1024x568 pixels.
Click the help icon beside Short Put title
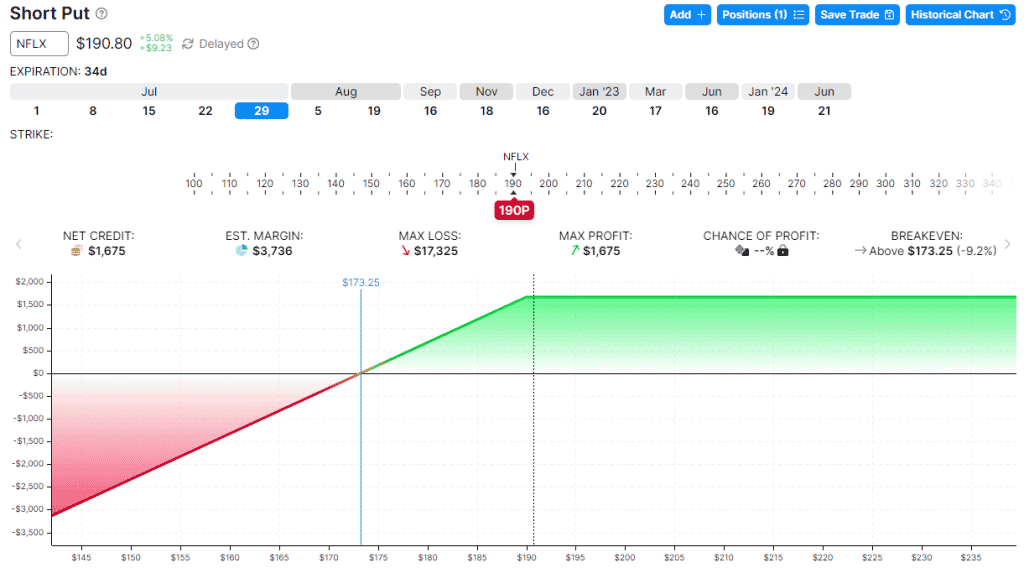(102, 14)
